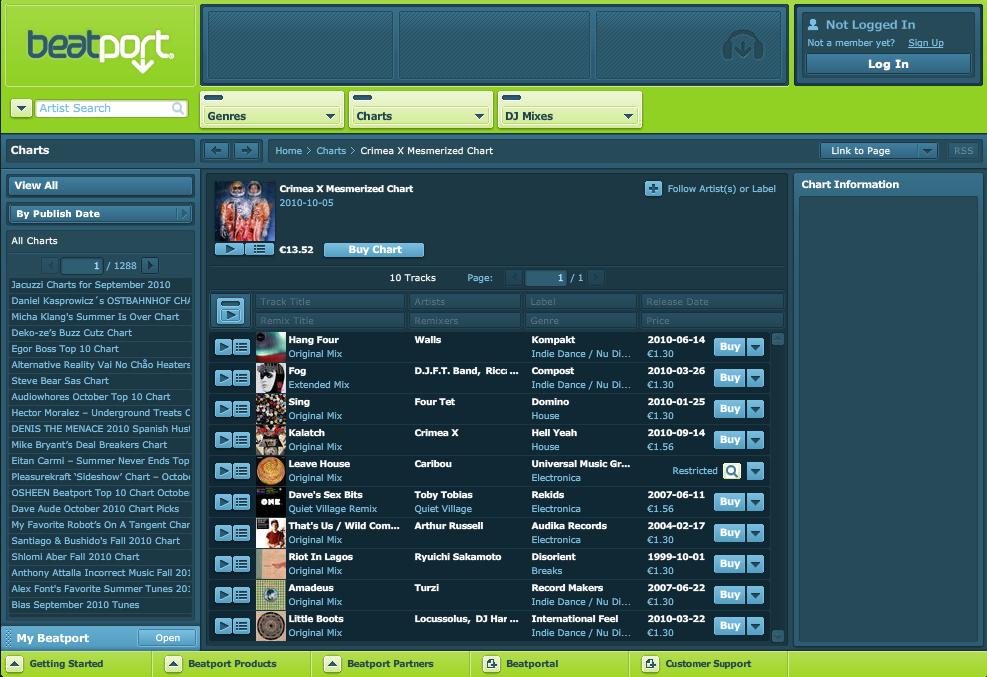Add Fog track to queue list

[242, 378]
